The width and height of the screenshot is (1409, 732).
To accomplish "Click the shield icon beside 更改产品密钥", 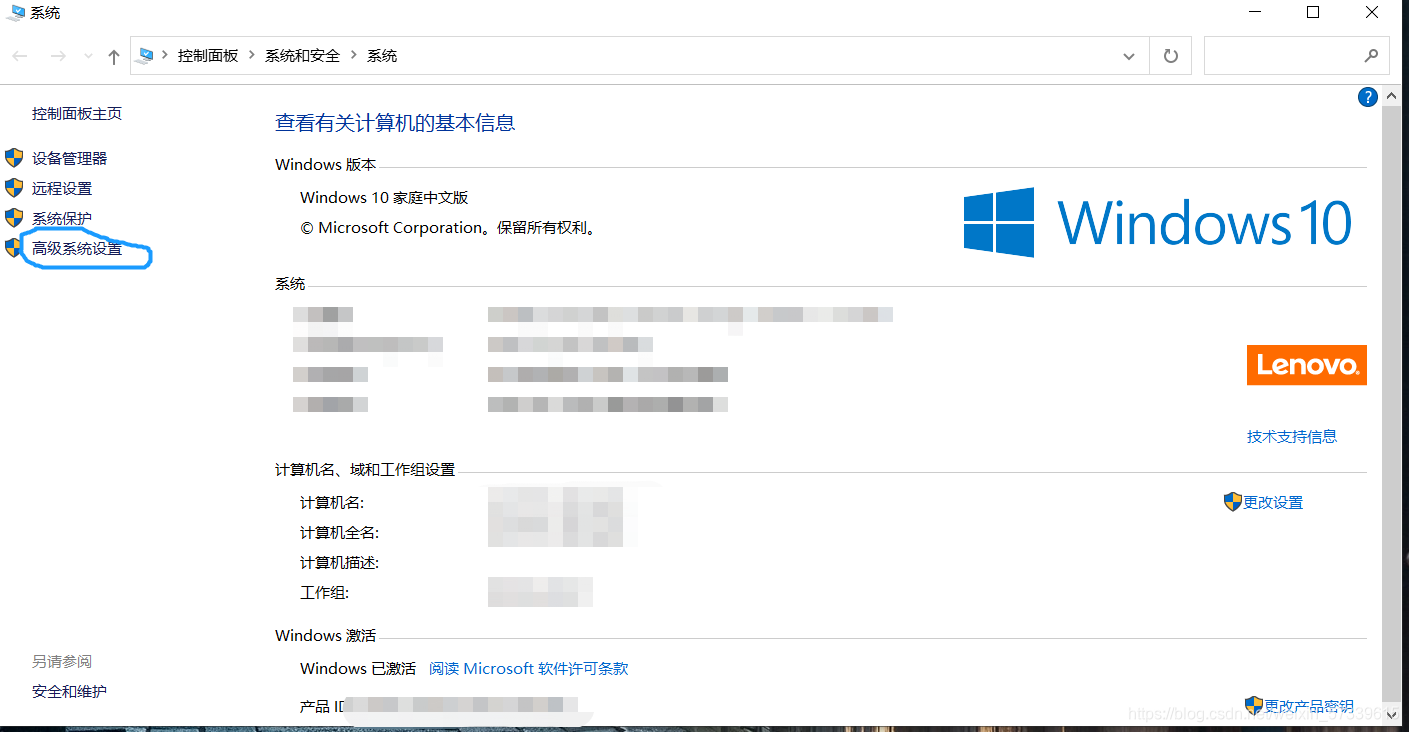I will pyautogui.click(x=1254, y=706).
